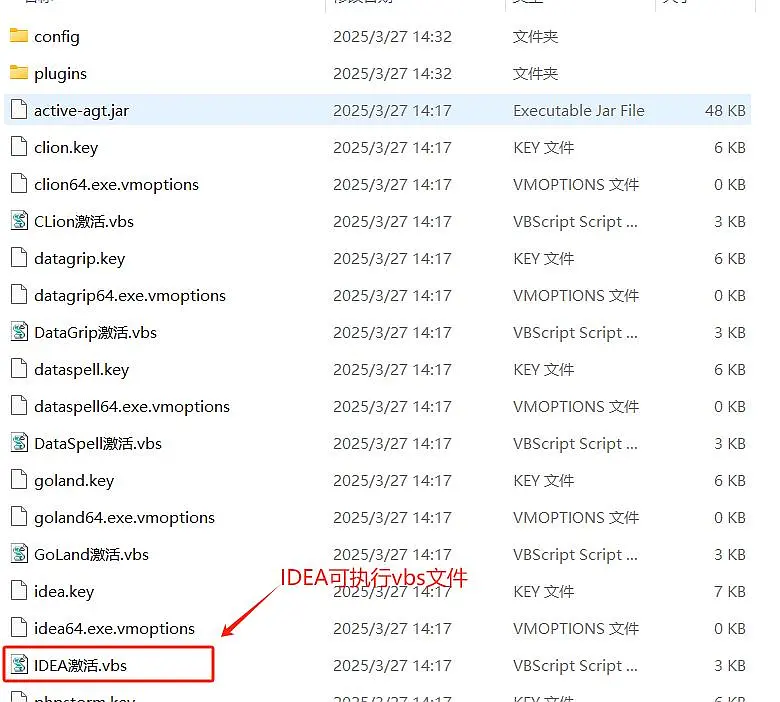Viewport: 780px width, 702px height.
Task: Click the 6 KB size of goland.key
Action: [x=730, y=481]
